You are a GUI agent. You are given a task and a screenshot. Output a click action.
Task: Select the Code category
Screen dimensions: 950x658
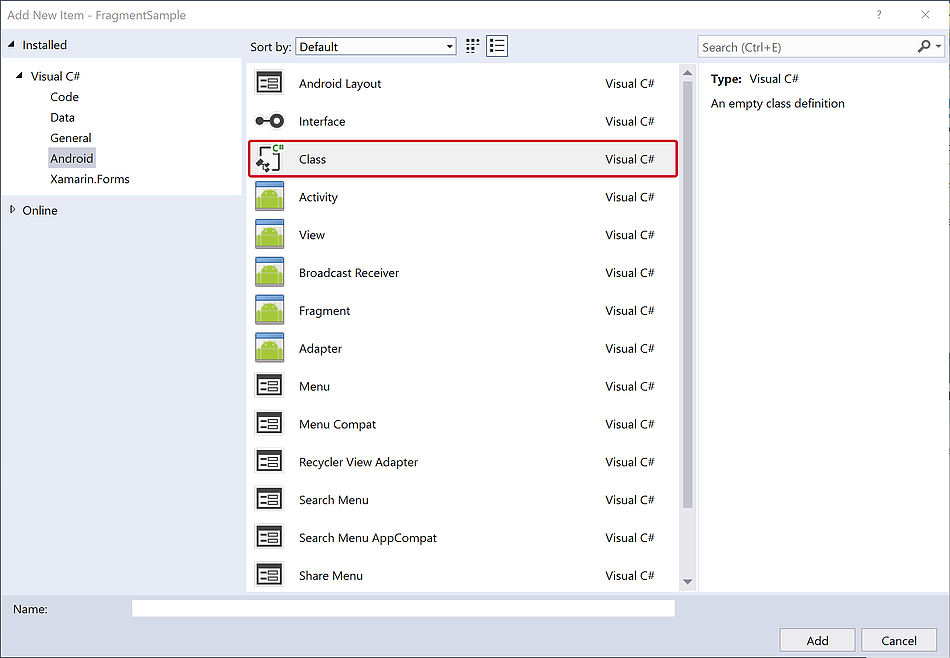point(64,97)
